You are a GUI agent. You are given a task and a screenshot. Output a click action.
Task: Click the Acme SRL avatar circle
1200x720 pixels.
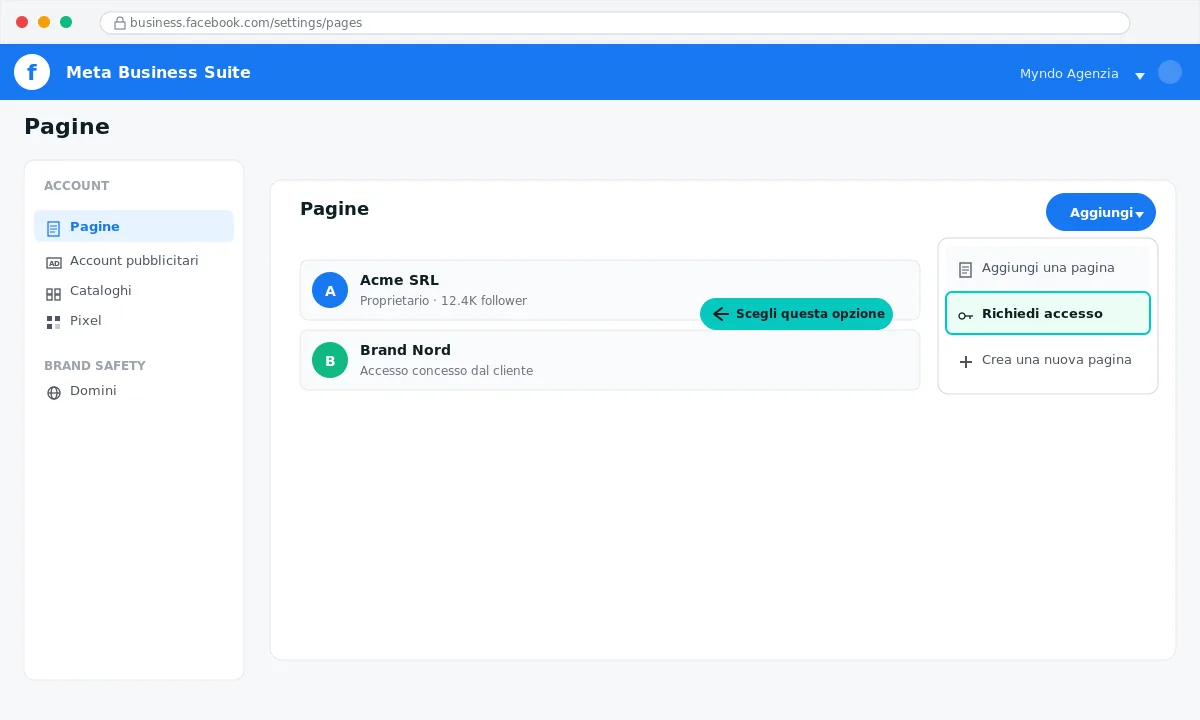pyautogui.click(x=330, y=290)
